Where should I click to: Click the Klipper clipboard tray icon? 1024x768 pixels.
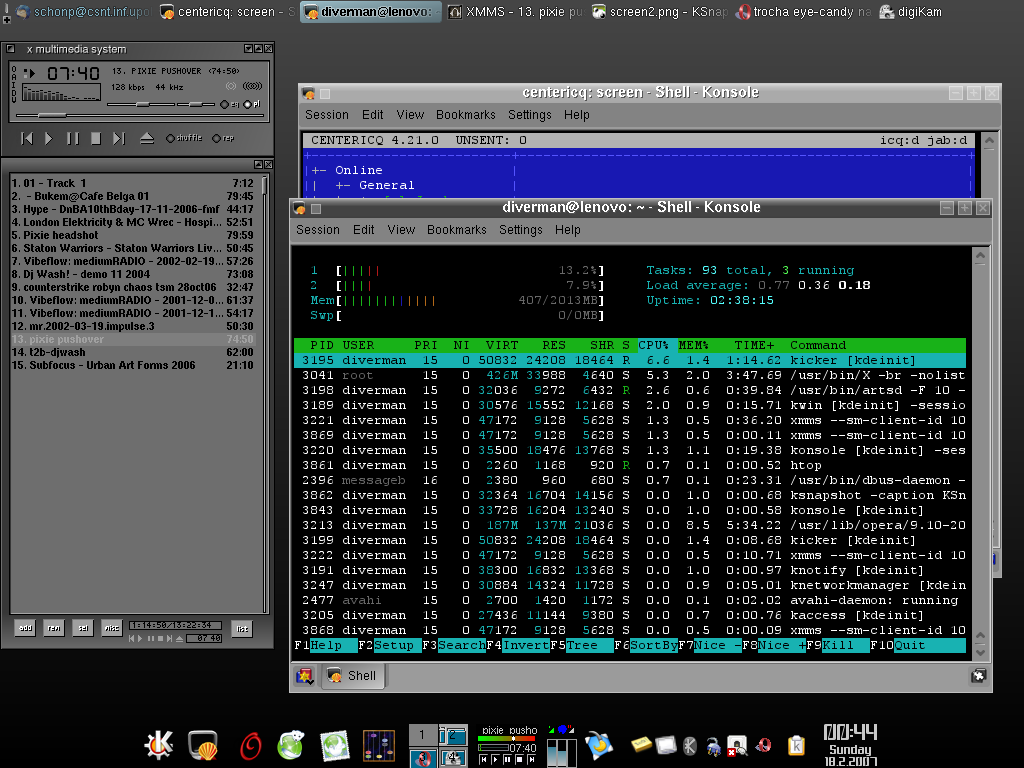(796, 745)
